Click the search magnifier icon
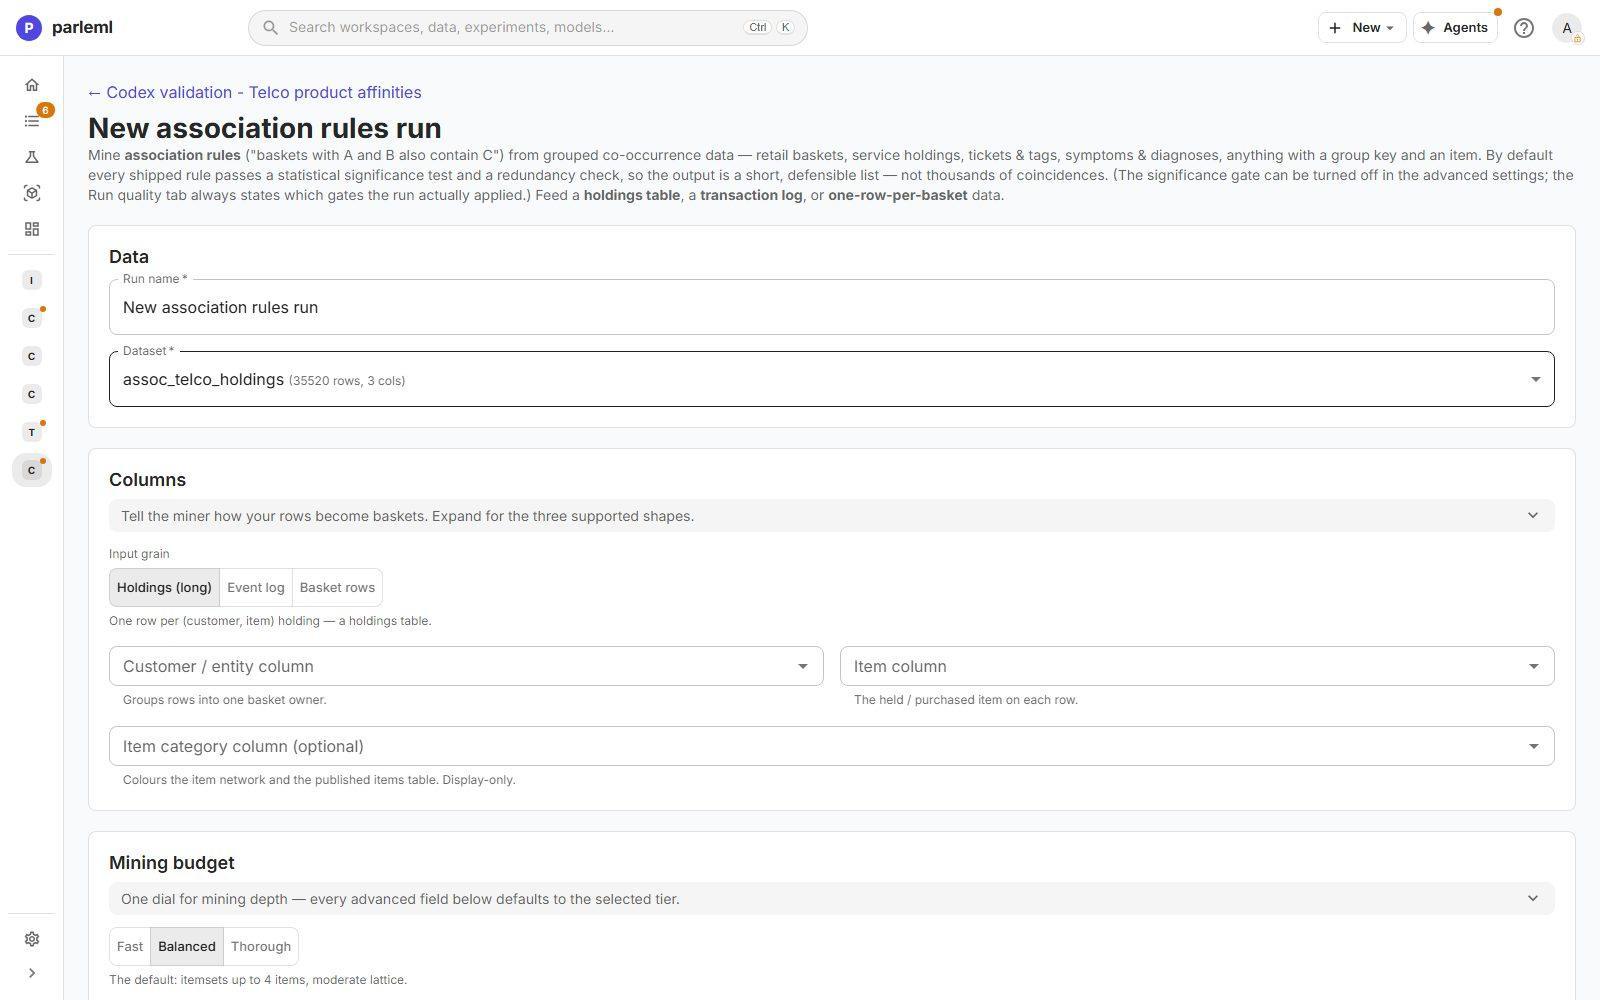1600x1000 pixels. point(270,28)
